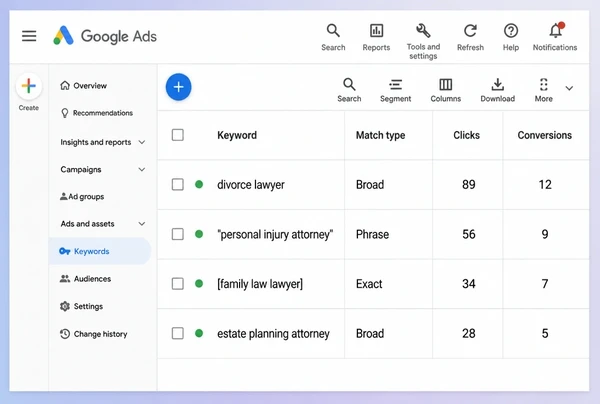The width and height of the screenshot is (600, 404).
Task: Open Reports from the top bar
Action: [376, 37]
